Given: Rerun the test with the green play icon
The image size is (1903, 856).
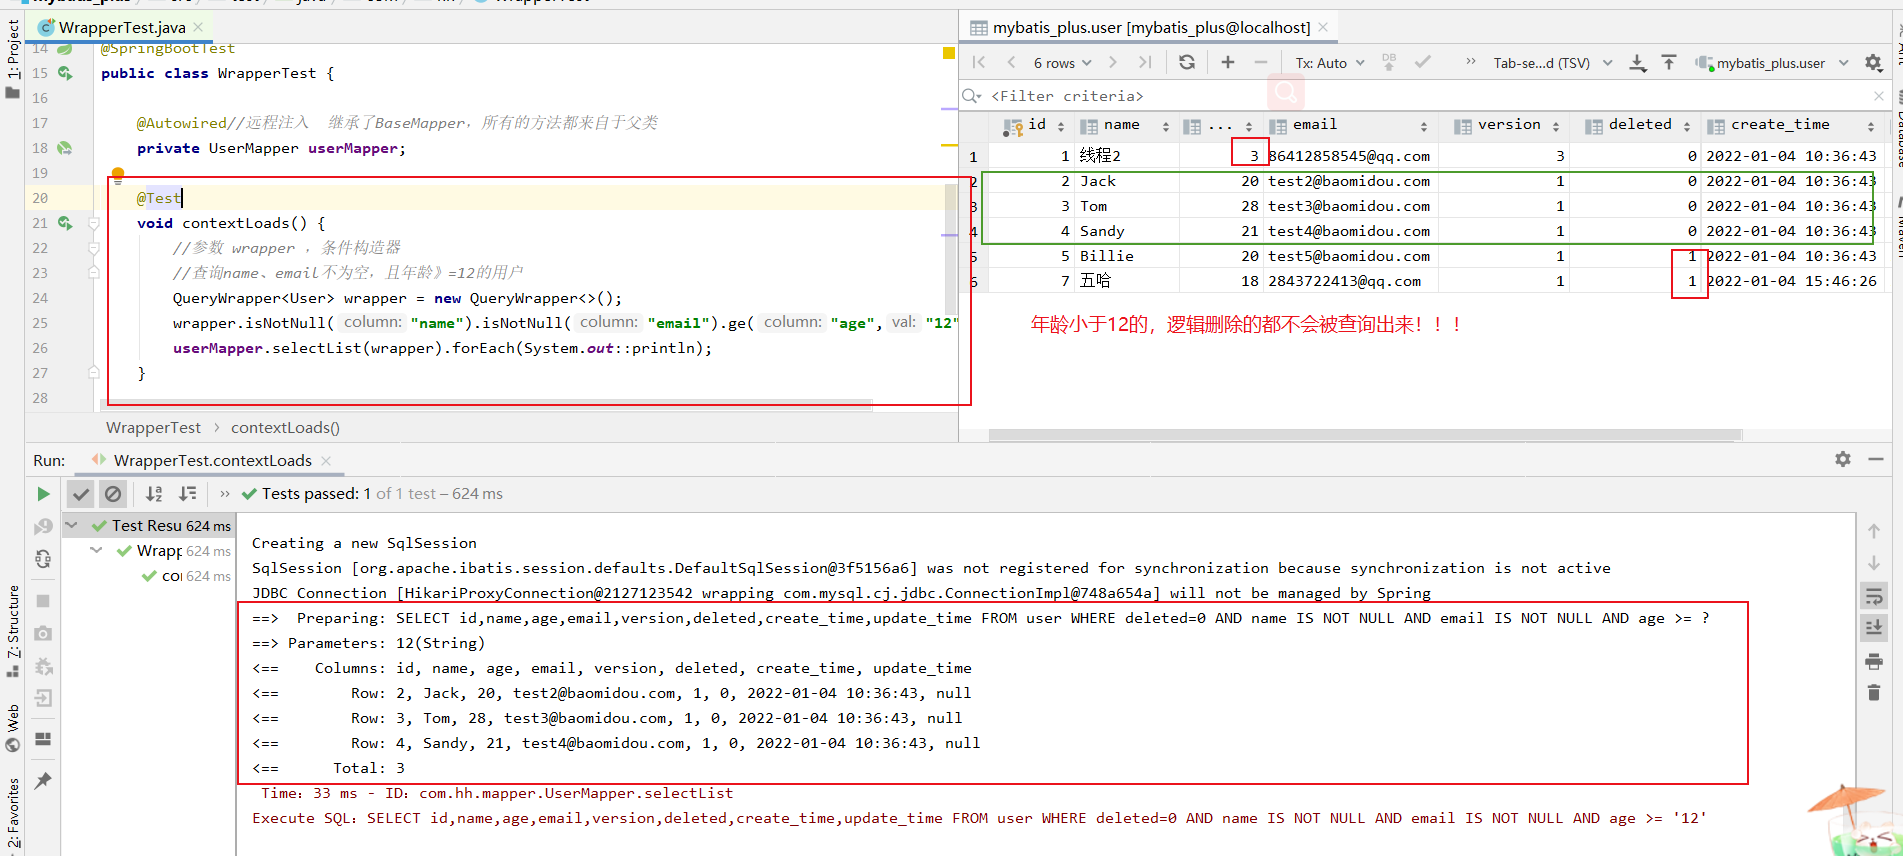Looking at the screenshot, I should (43, 494).
